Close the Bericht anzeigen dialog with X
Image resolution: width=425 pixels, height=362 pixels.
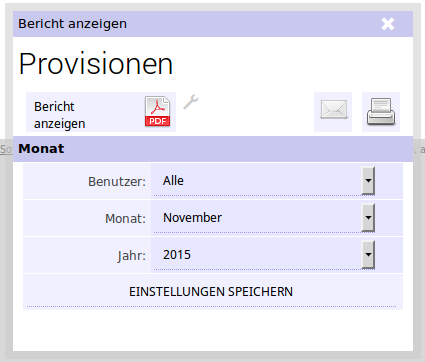click(388, 24)
